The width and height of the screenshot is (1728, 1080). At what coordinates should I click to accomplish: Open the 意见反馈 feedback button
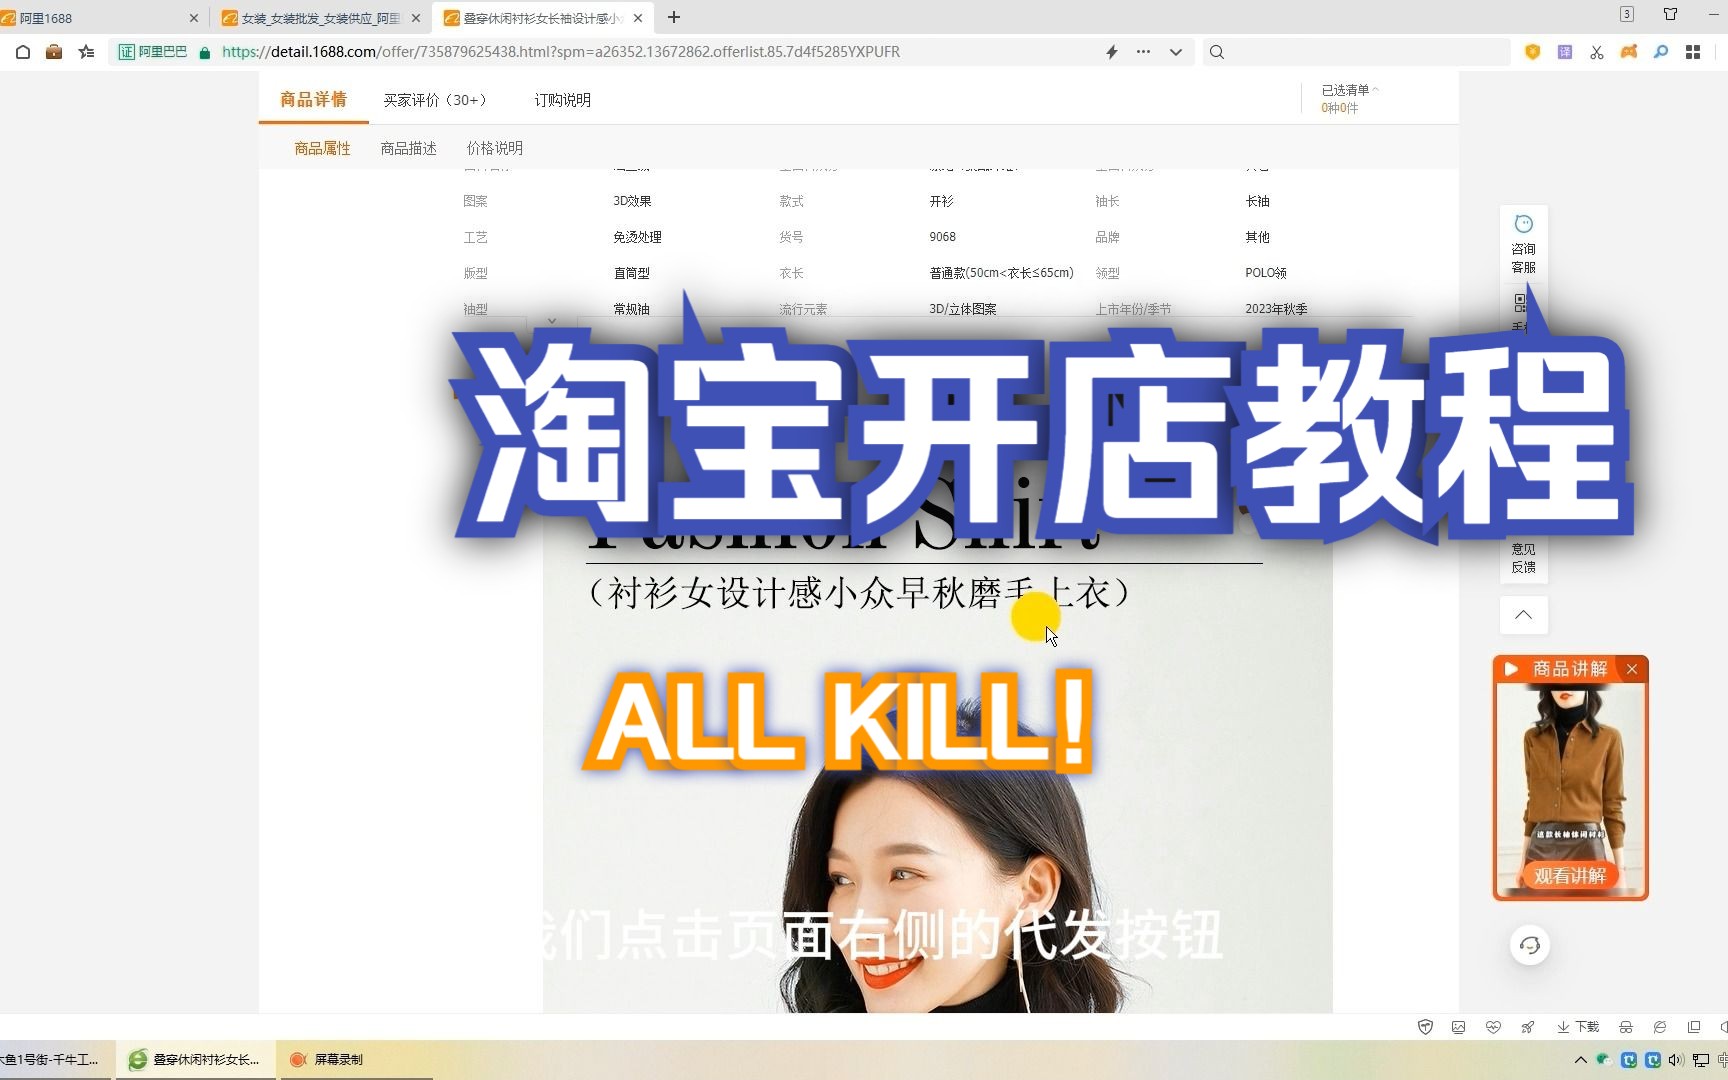coord(1523,558)
